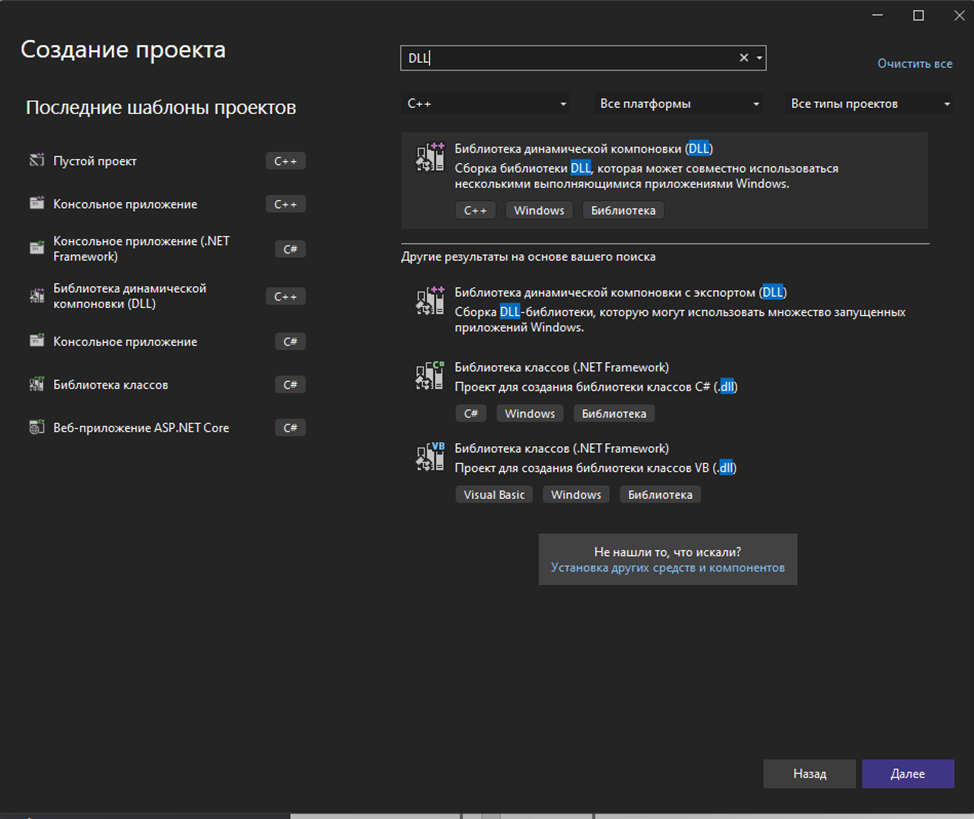974x819 pixels.
Task: Click the Библиотека классов C# icon in recent list
Action: click(37, 384)
